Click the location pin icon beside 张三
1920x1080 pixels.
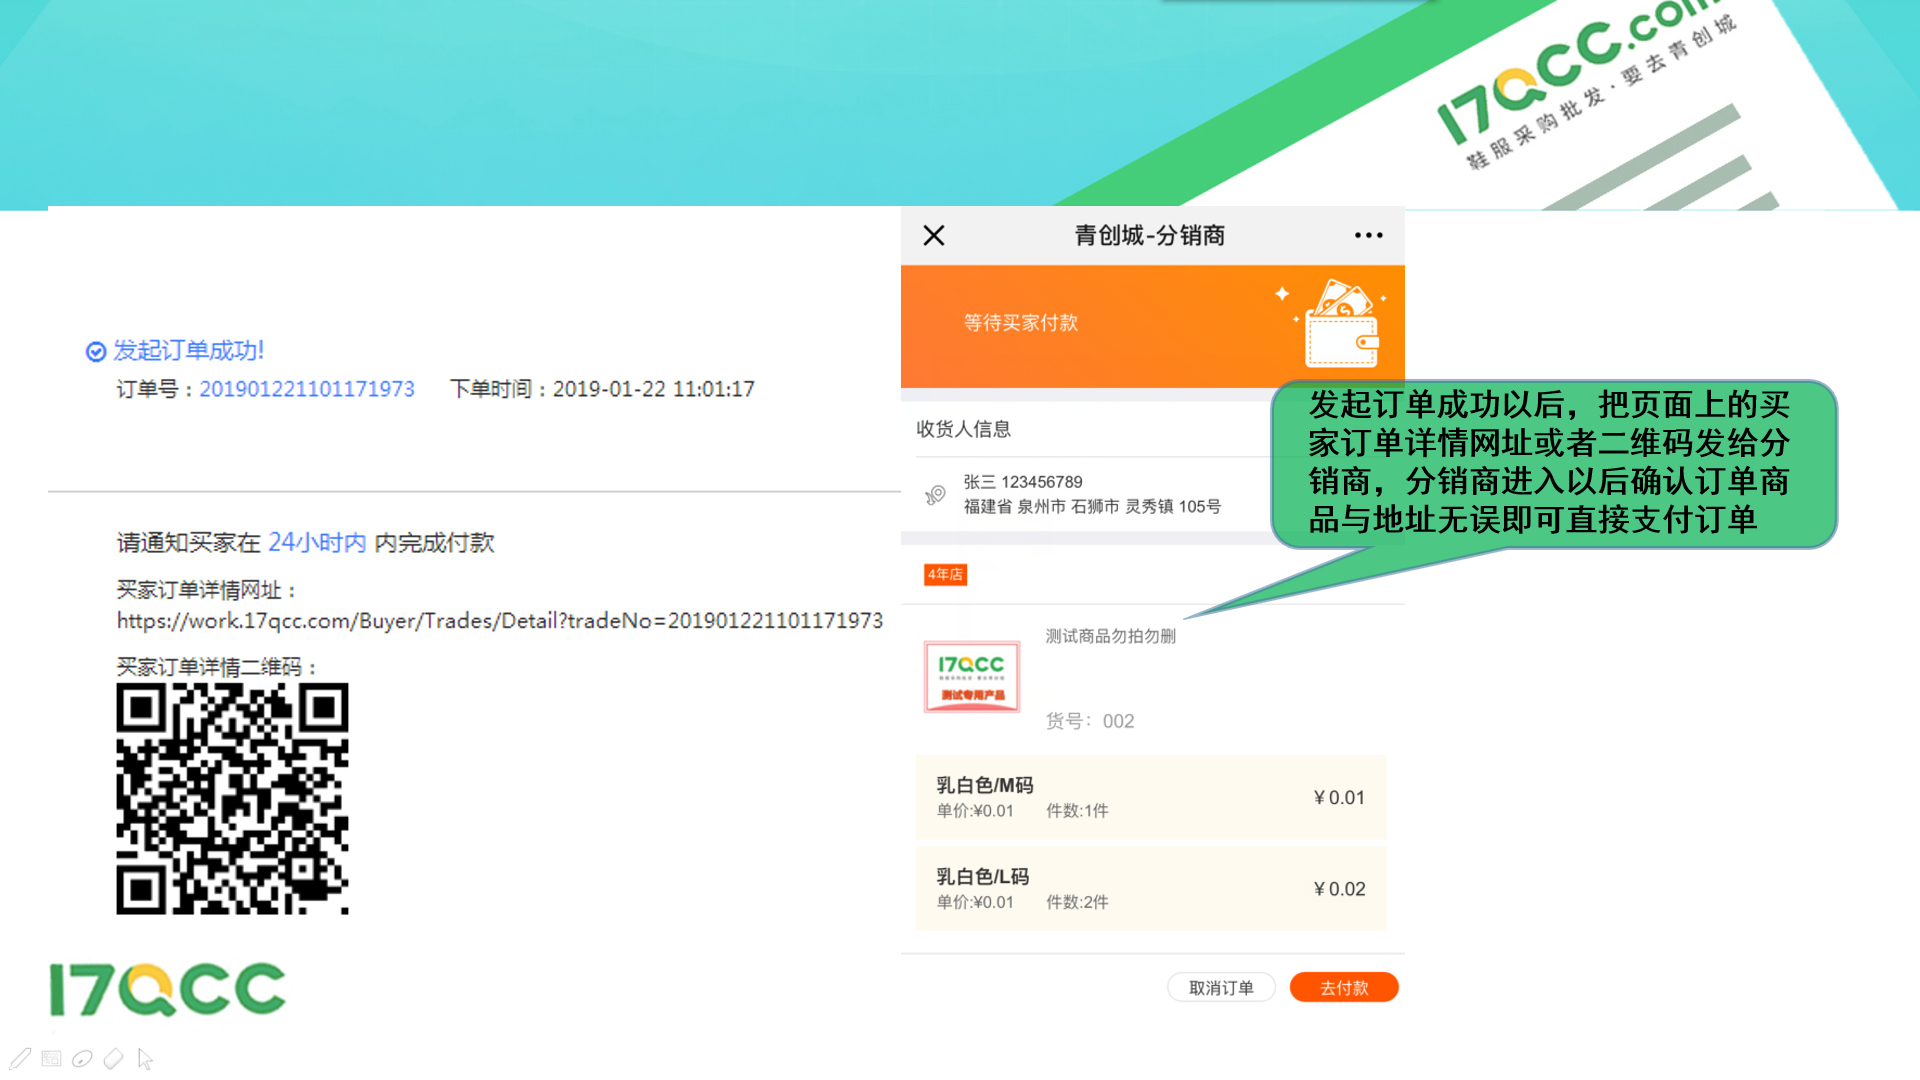click(x=936, y=494)
